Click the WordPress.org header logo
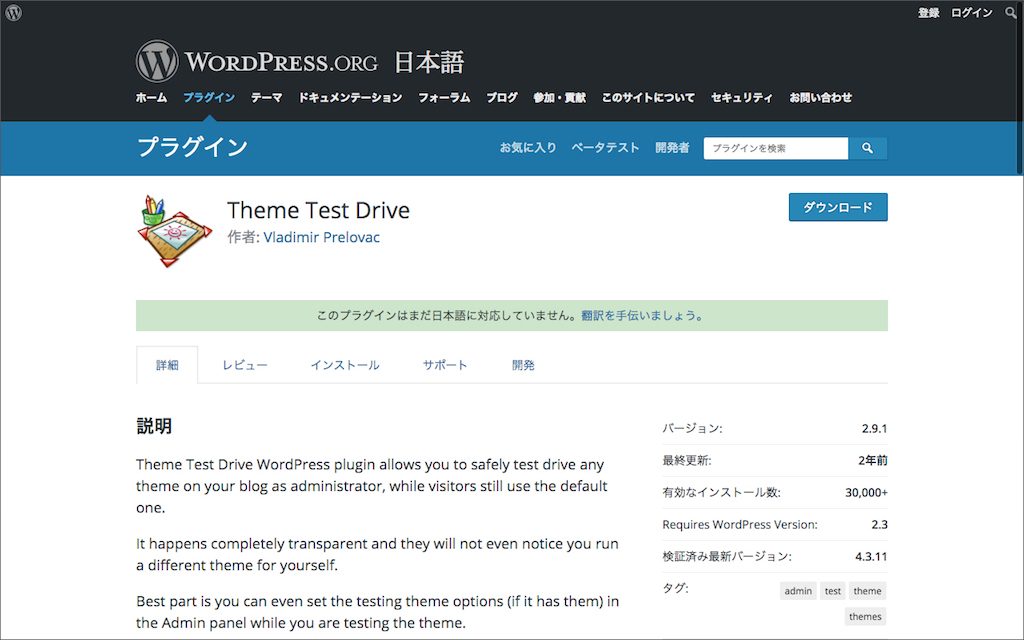Image resolution: width=1024 pixels, height=640 pixels. pyautogui.click(x=257, y=61)
